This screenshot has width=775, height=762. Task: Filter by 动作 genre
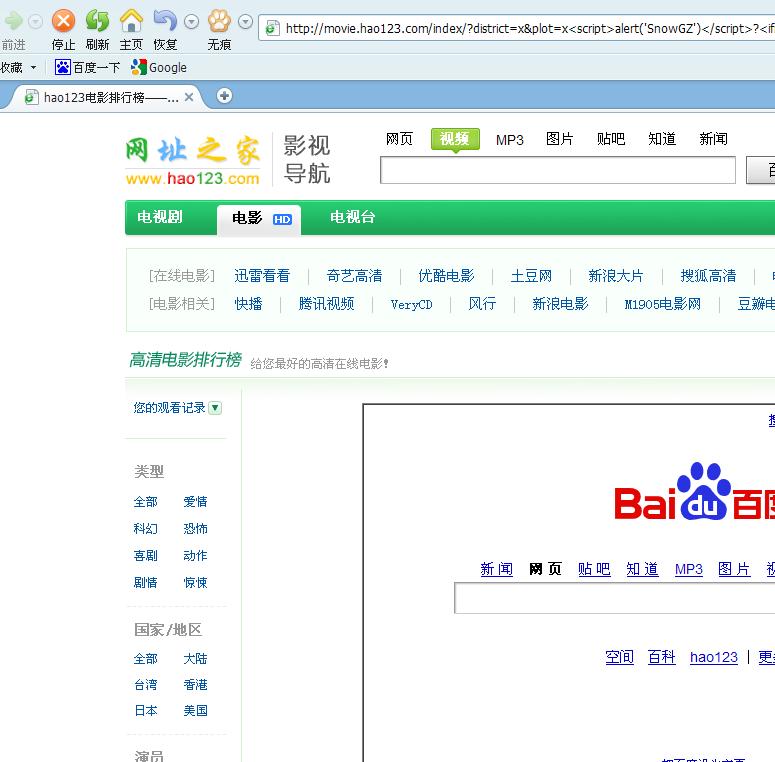pyautogui.click(x=195, y=555)
